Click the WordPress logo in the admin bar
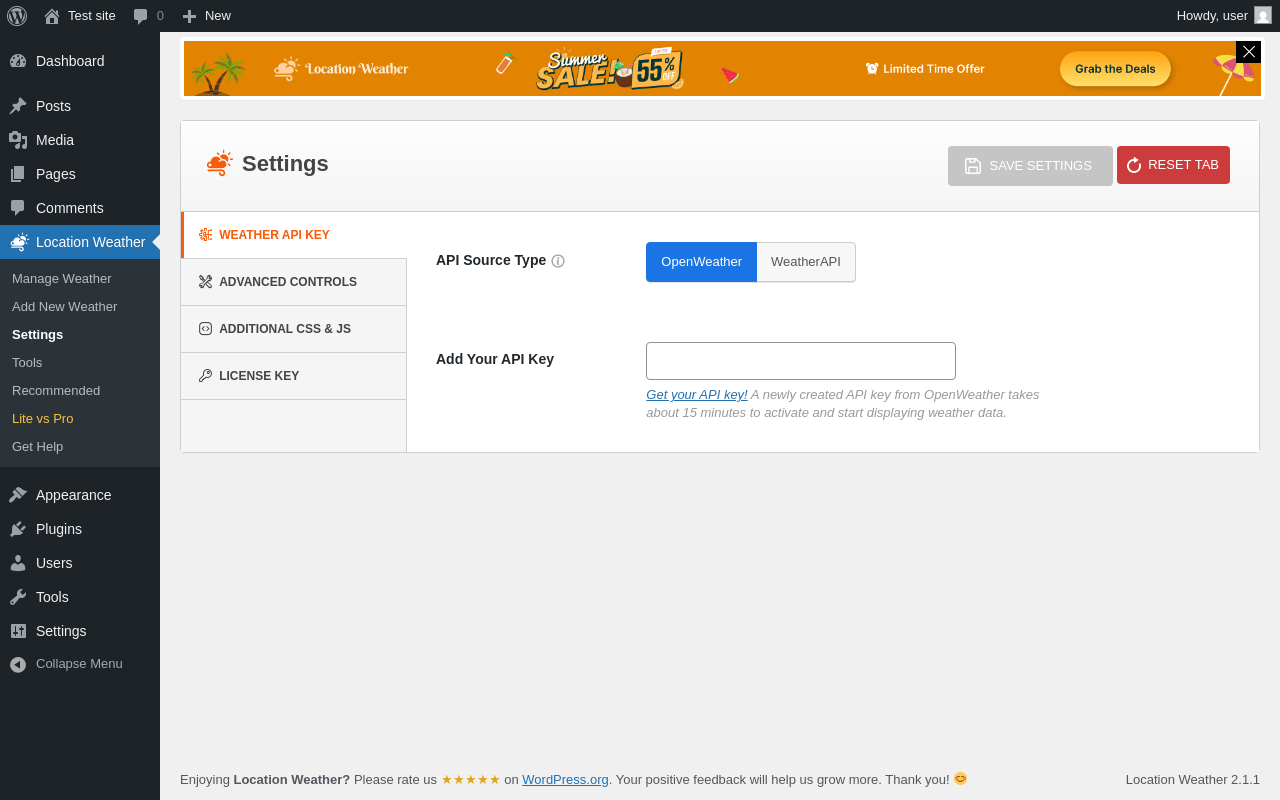Viewport: 1280px width, 800px height. coord(17,16)
